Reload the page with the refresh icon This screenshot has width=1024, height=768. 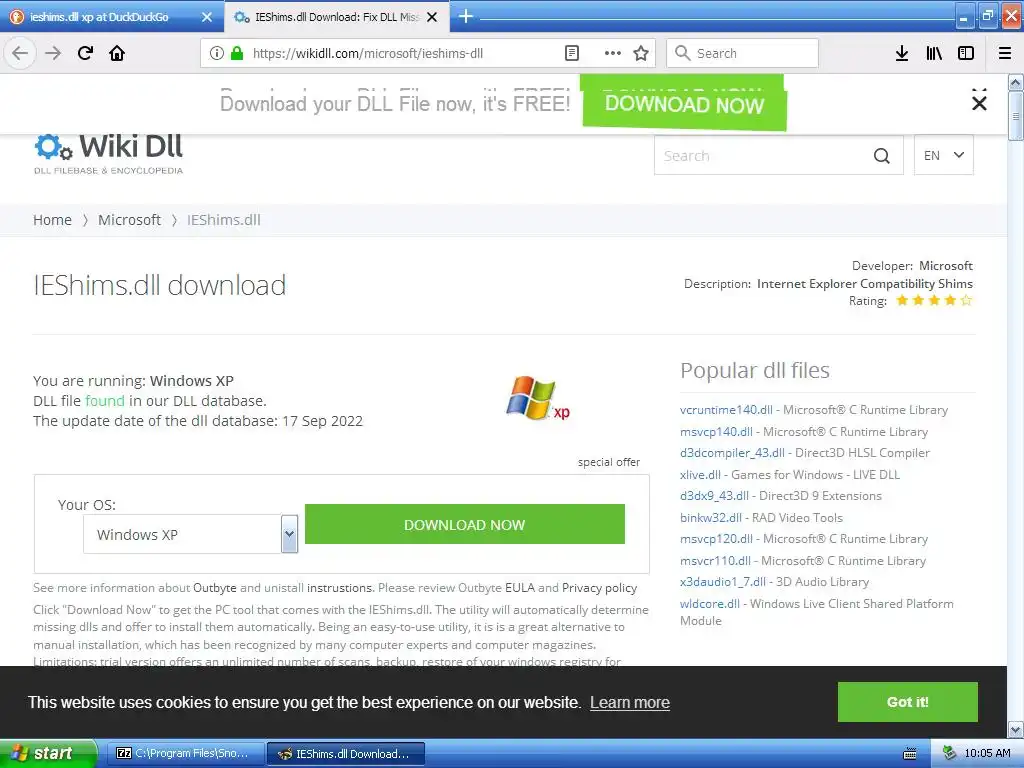(x=85, y=53)
